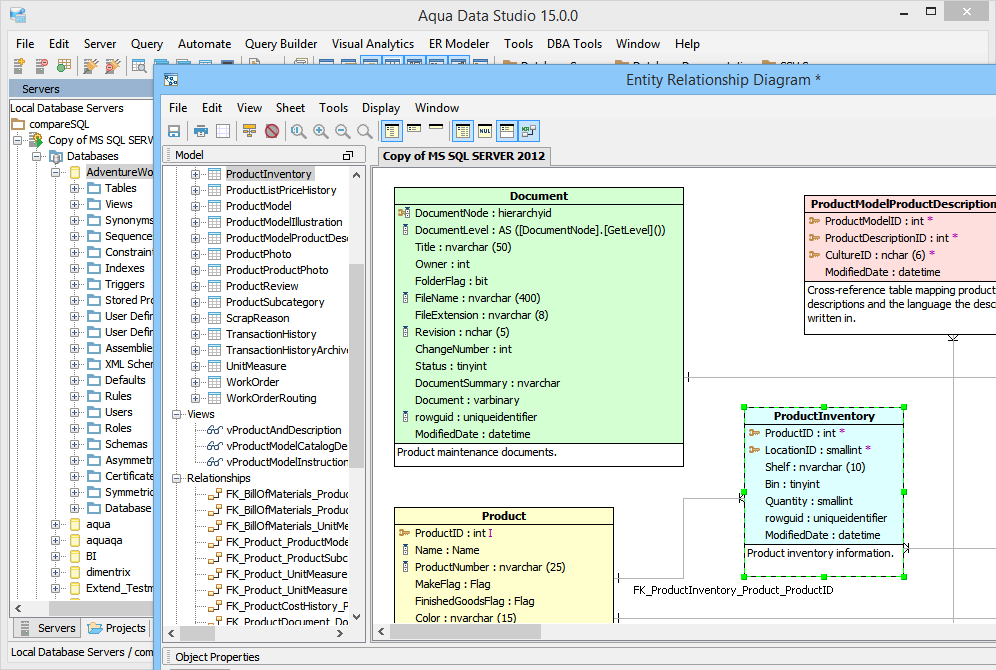Click the Document entity title header
The height and width of the screenshot is (670, 996).
538,196
